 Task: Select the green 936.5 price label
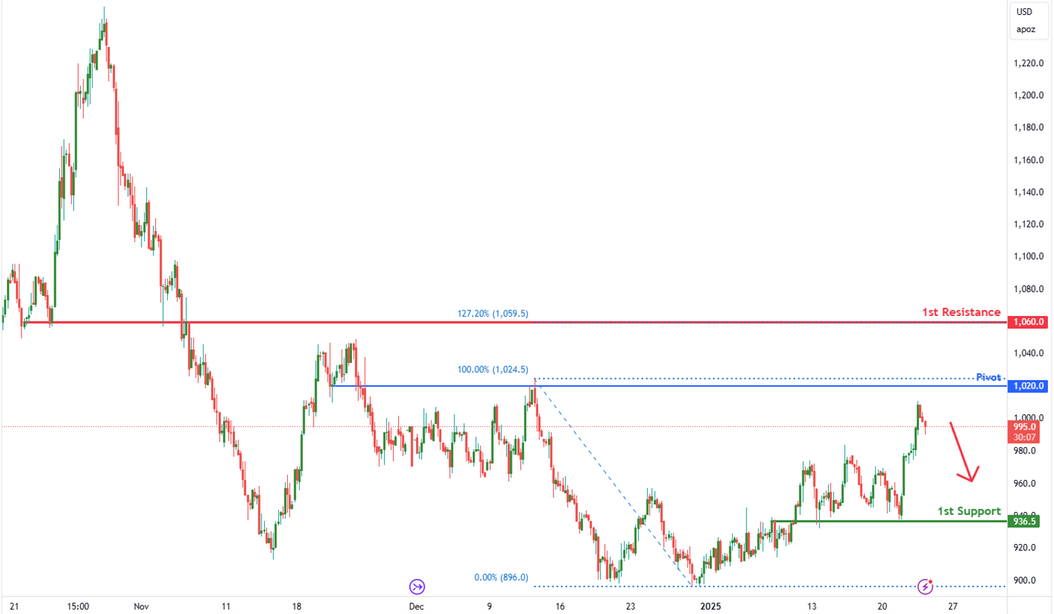pos(1024,521)
